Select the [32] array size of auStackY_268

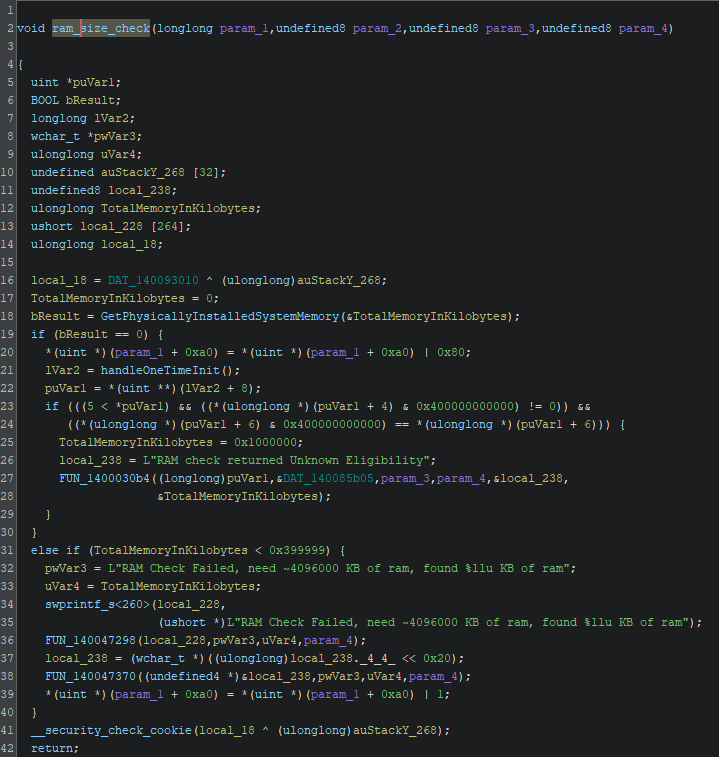pyautogui.click(x=206, y=172)
